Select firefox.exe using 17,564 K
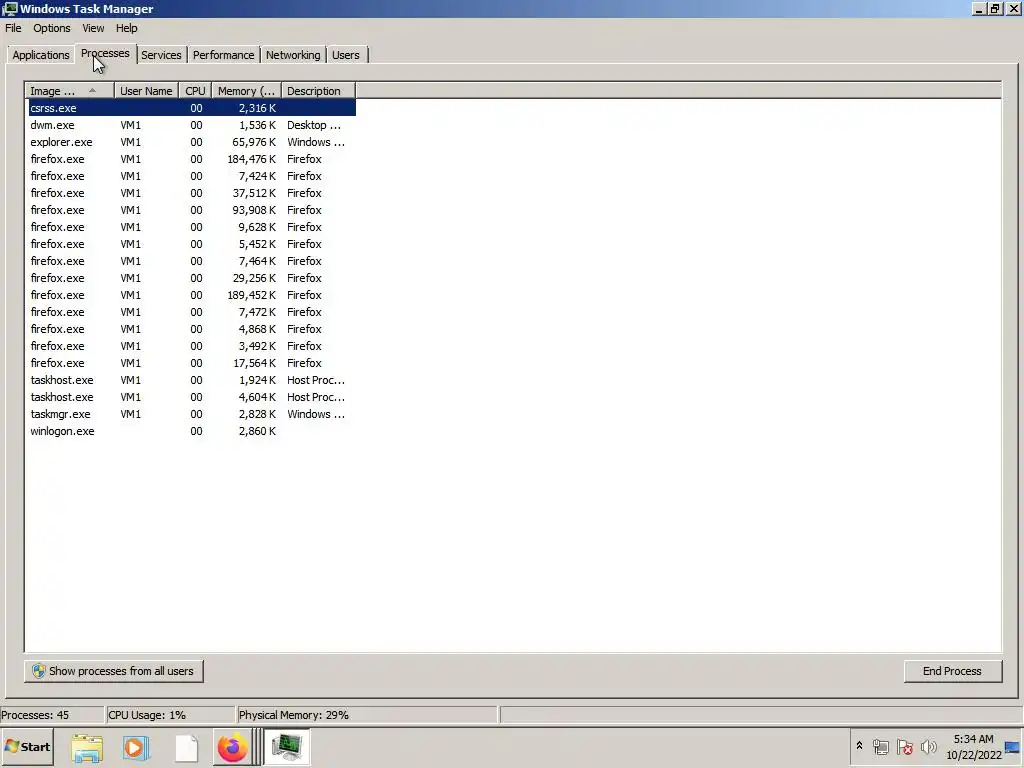Screen dimensions: 1024x768 [x=190, y=362]
